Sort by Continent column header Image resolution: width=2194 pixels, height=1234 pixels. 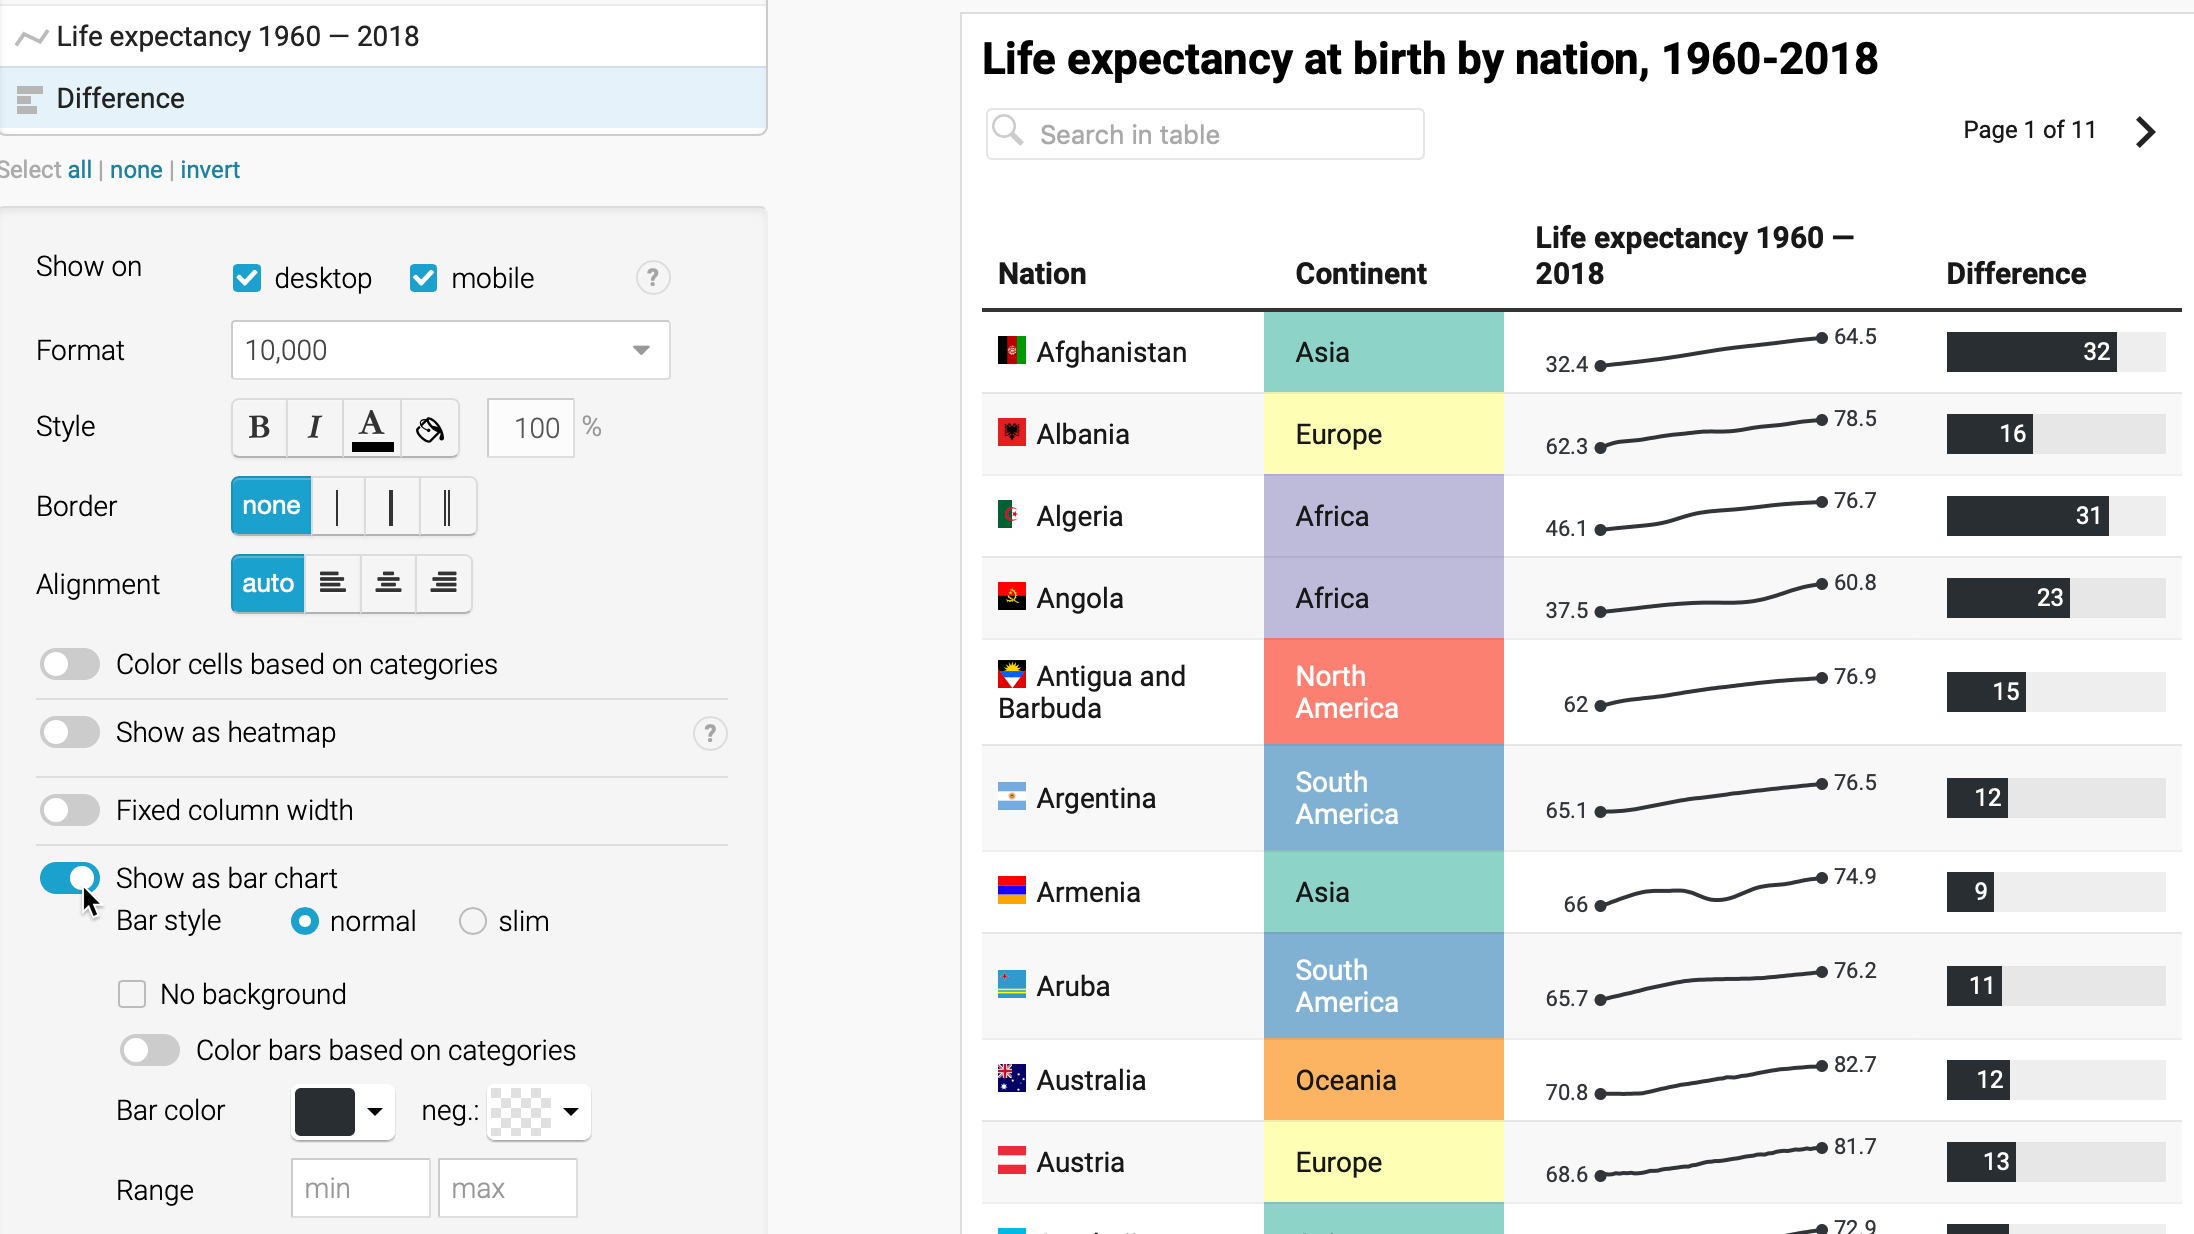(x=1361, y=273)
